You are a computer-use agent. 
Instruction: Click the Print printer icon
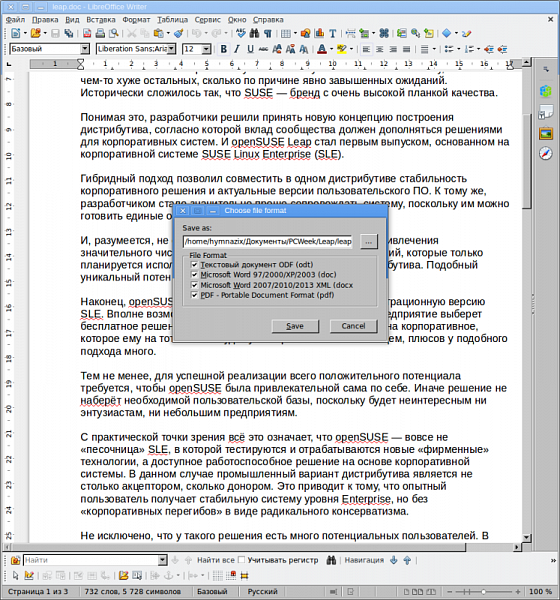pos(100,34)
